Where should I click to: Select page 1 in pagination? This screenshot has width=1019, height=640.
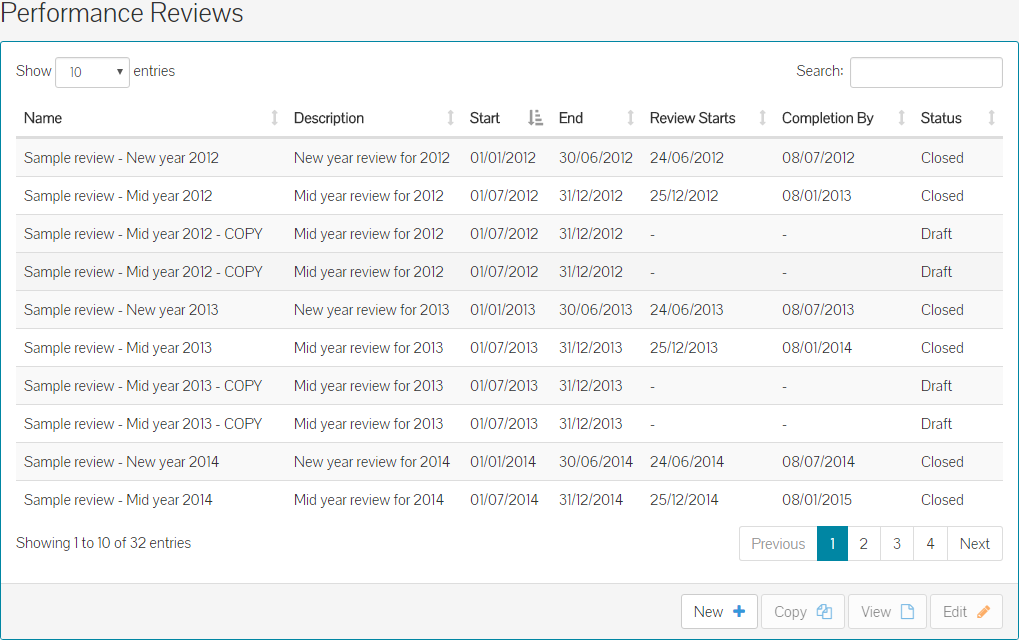832,543
